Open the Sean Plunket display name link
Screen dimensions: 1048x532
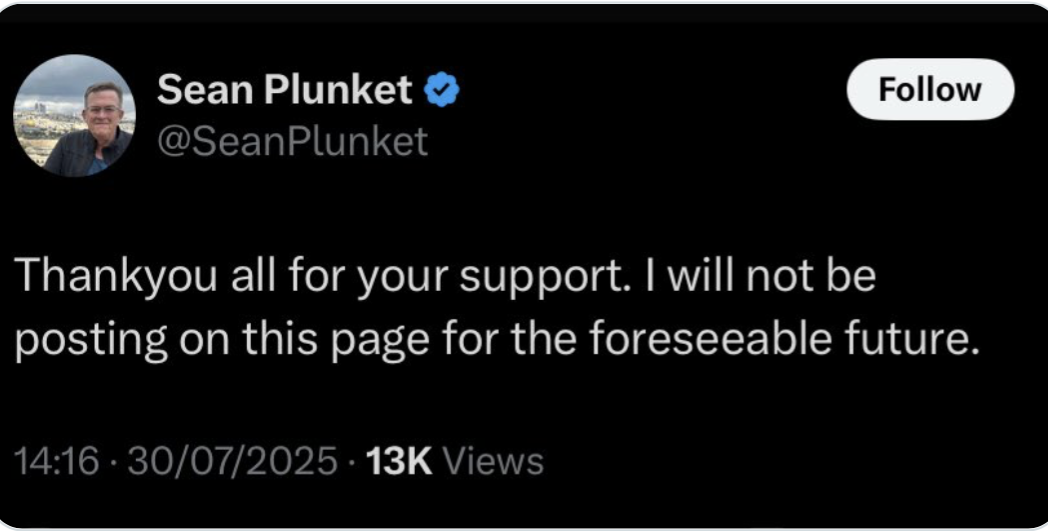click(284, 91)
